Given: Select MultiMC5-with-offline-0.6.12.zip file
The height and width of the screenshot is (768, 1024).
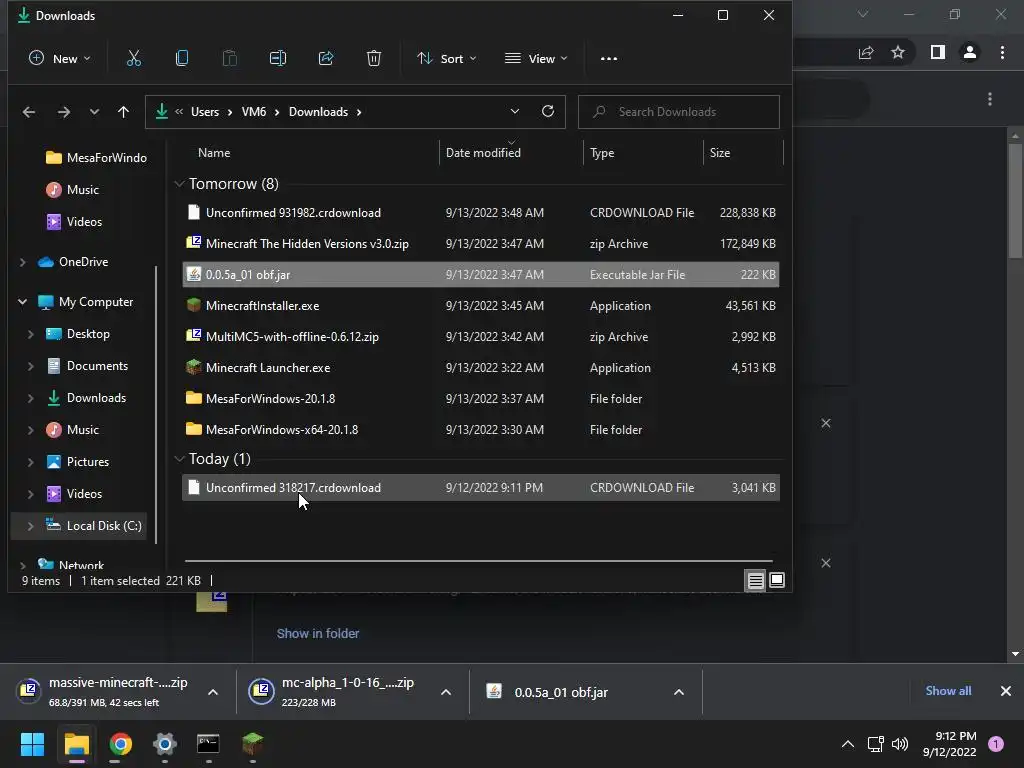Looking at the screenshot, I should (x=481, y=337).
